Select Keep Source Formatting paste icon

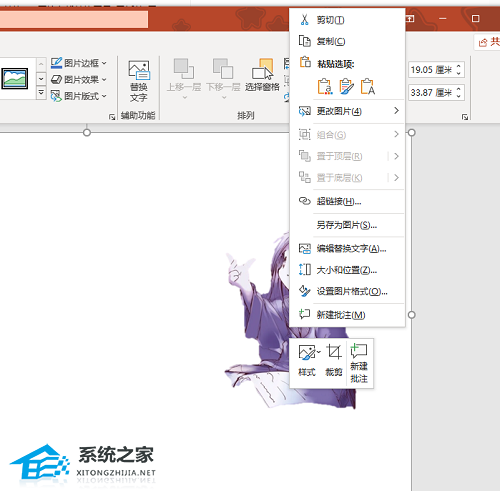pos(325,87)
